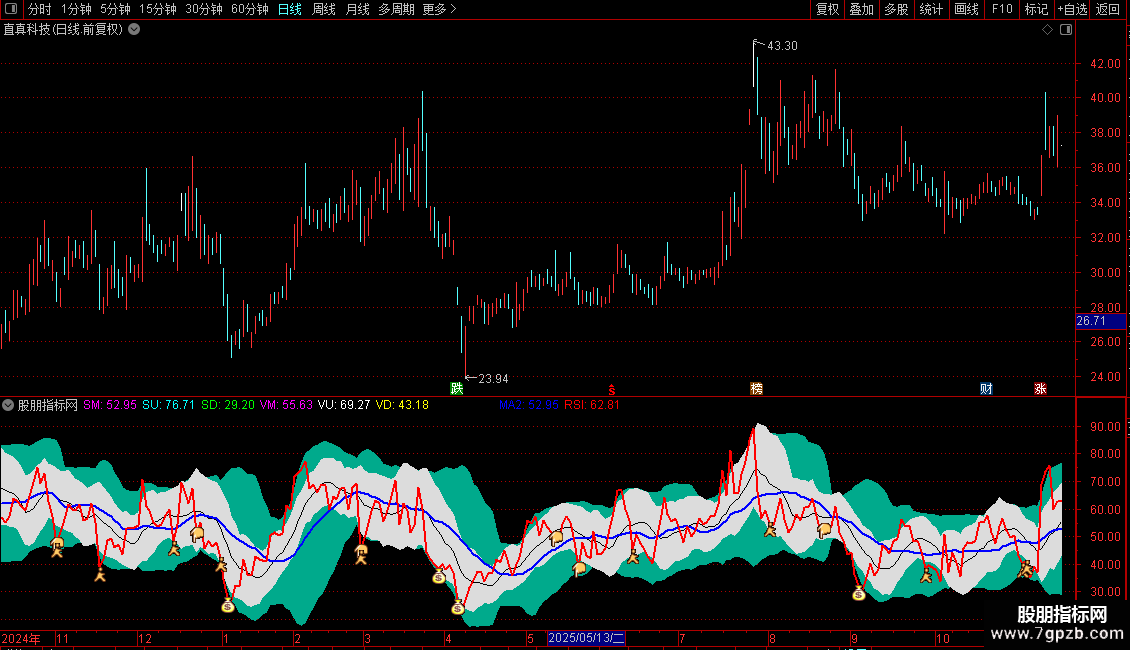Click the 43.30 high price annotation
The width and height of the screenshot is (1130, 650).
[782, 46]
